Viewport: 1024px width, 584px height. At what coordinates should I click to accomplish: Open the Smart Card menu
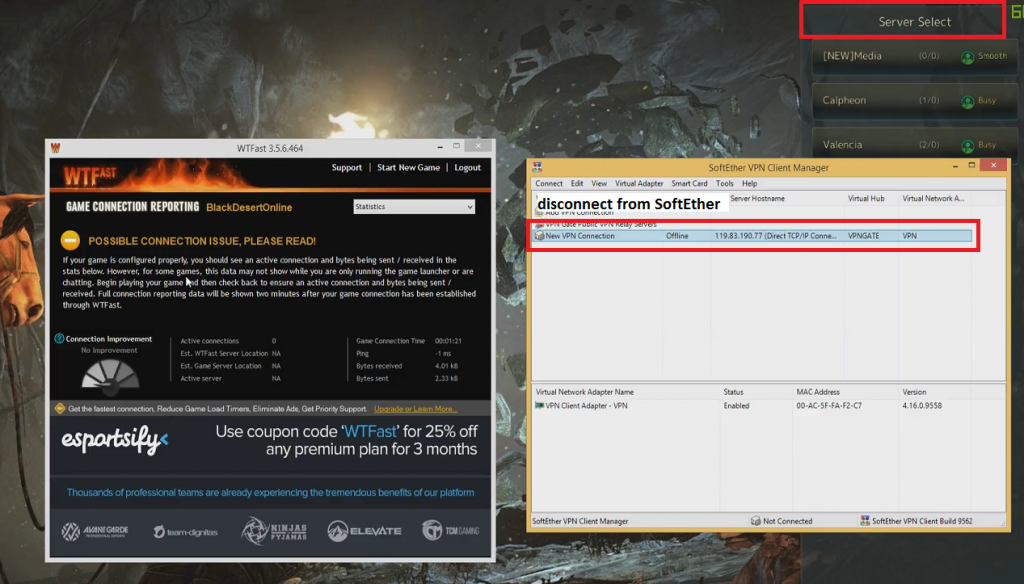[689, 184]
